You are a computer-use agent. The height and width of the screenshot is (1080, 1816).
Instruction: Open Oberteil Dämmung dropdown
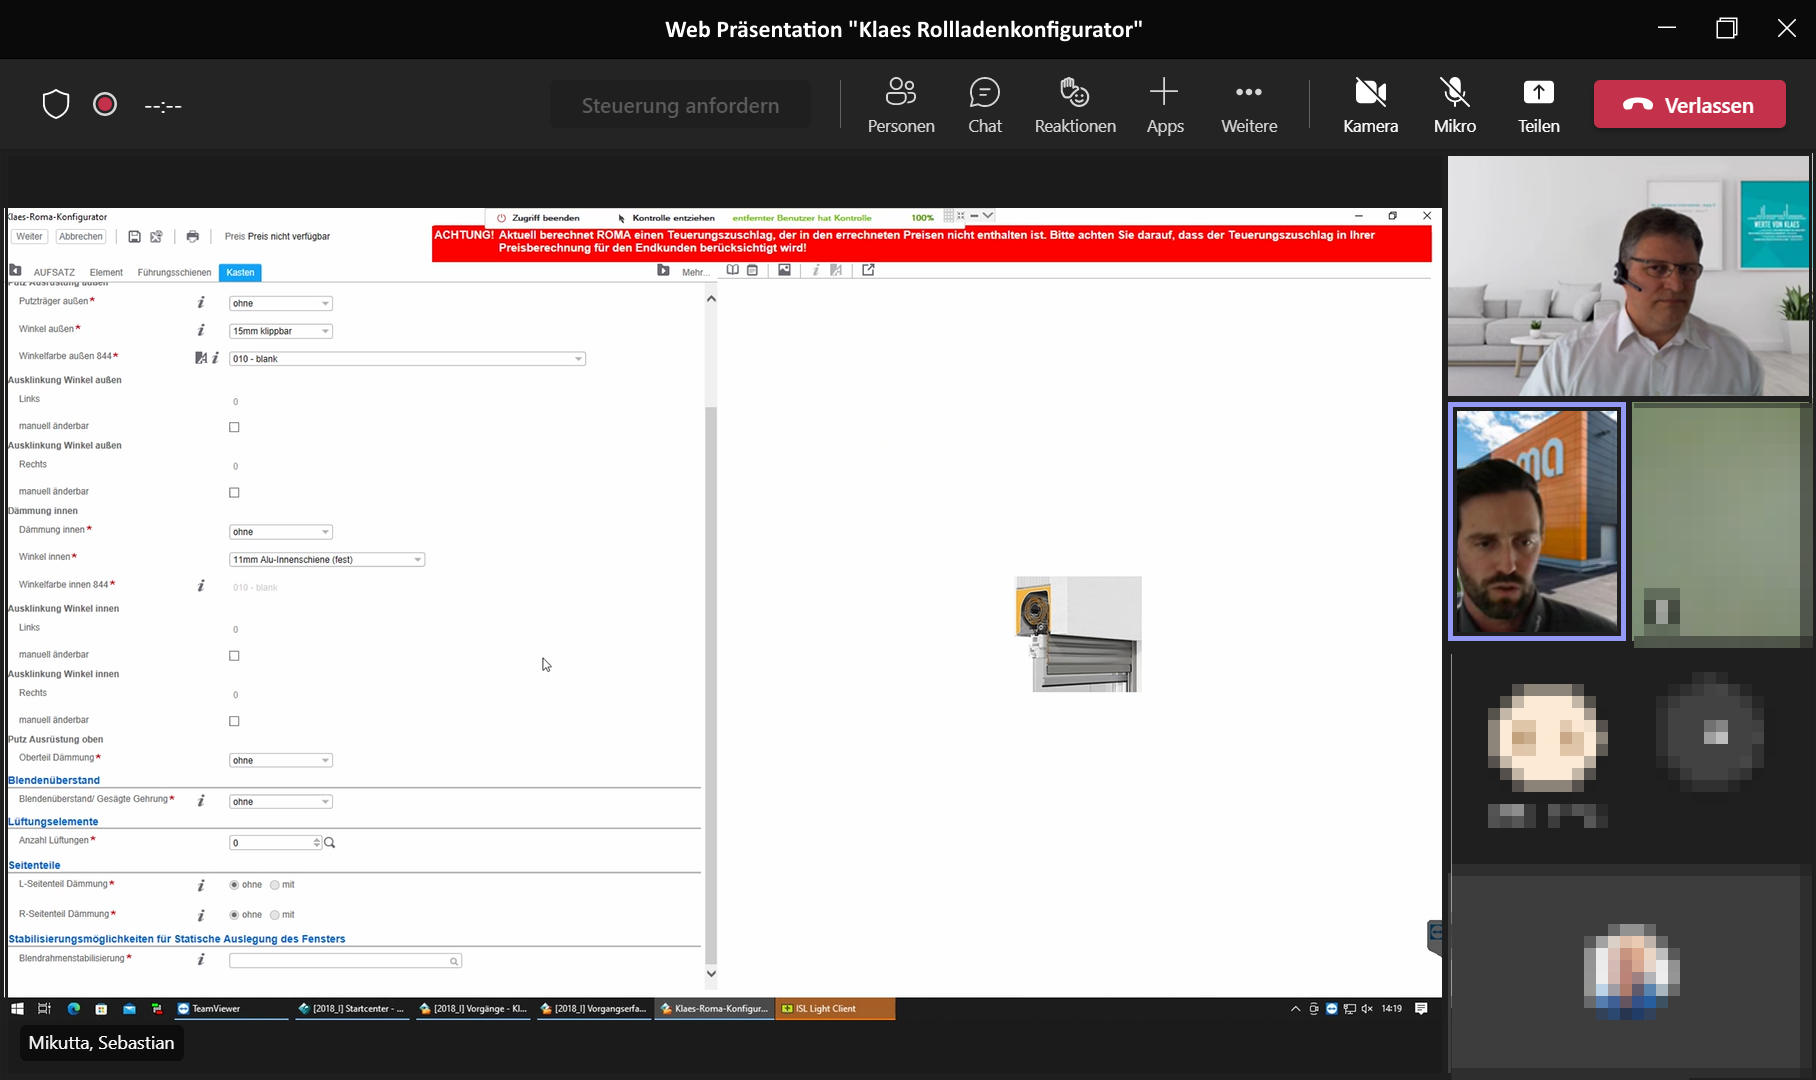click(x=280, y=761)
